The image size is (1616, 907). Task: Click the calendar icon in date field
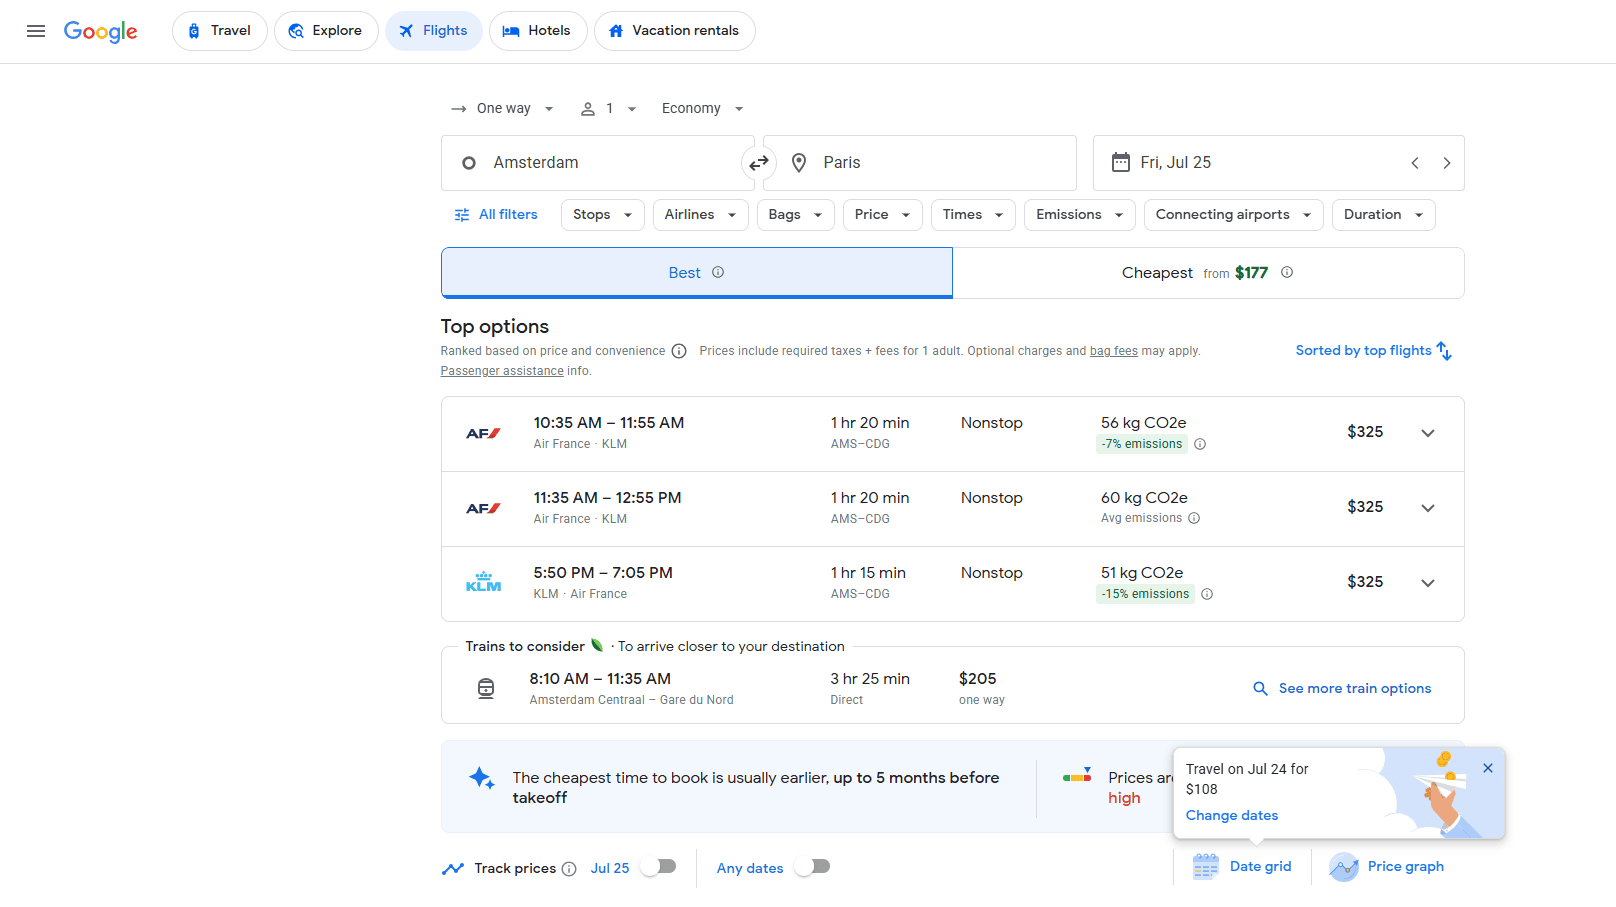tap(1121, 162)
